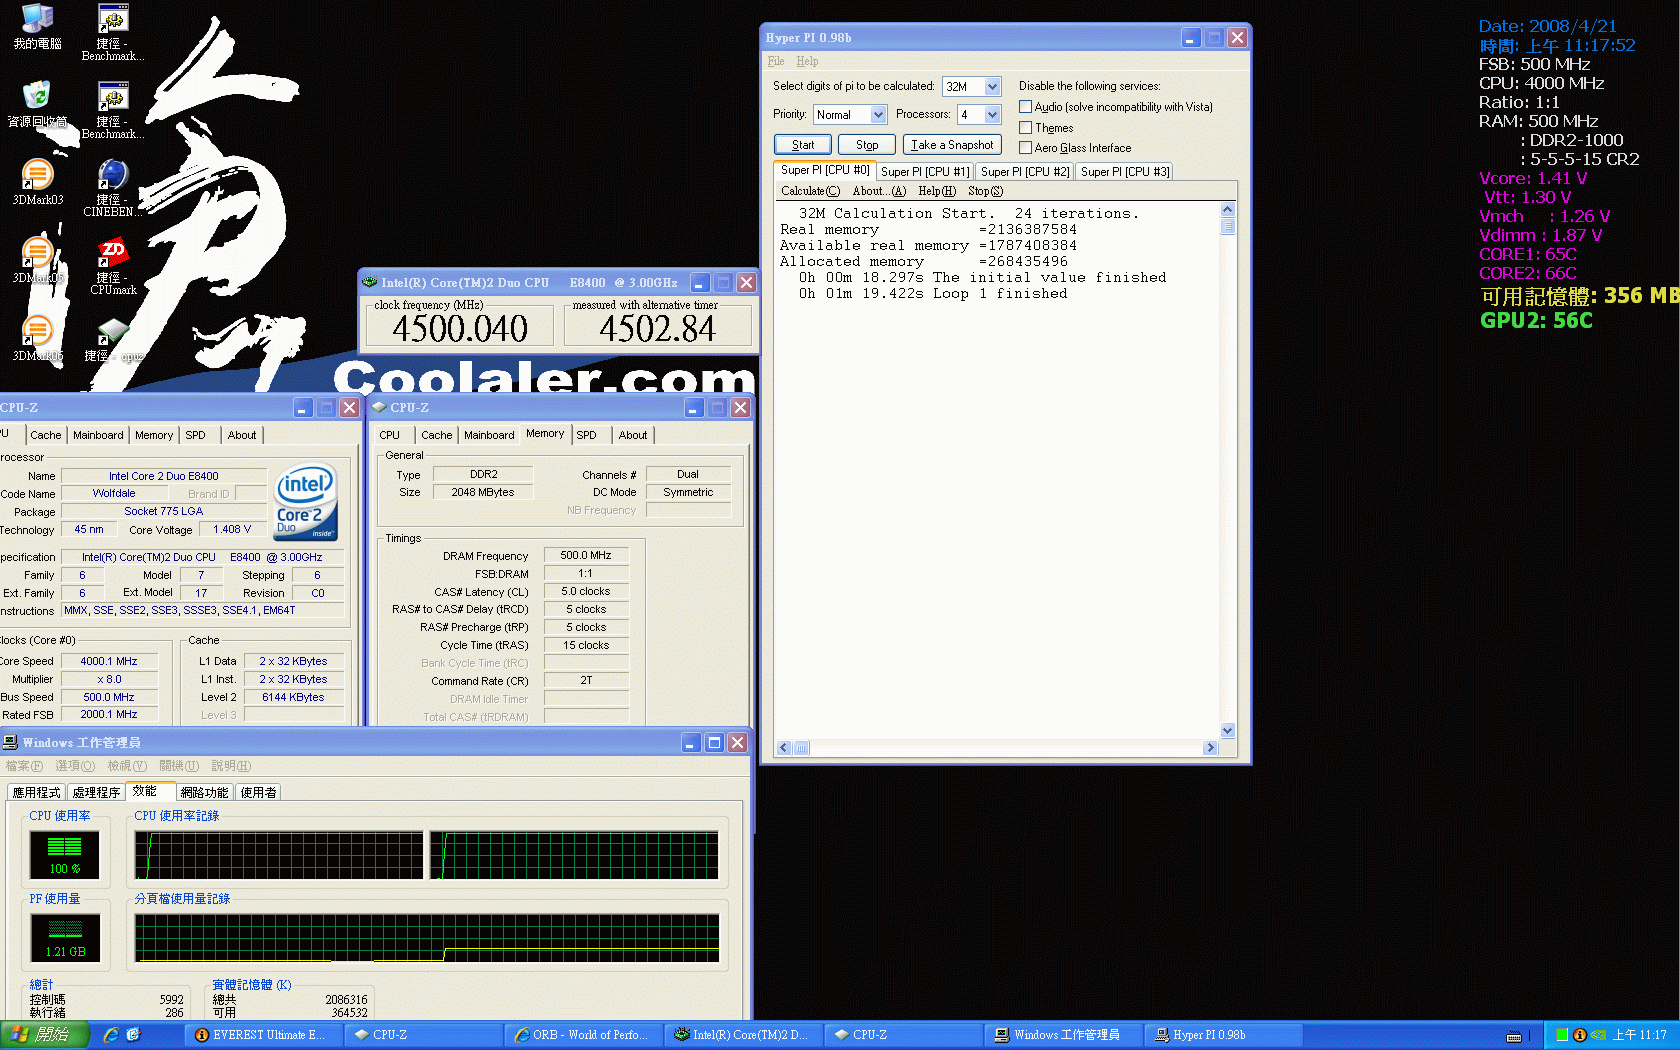This screenshot has height=1050, width=1680.
Task: Open the cpuz desktop shortcut
Action: [x=113, y=340]
